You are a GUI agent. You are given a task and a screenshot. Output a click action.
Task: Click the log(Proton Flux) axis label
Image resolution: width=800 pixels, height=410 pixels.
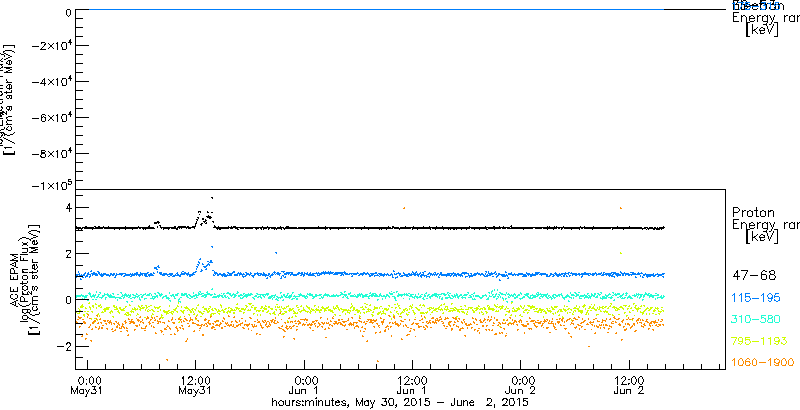(26, 279)
